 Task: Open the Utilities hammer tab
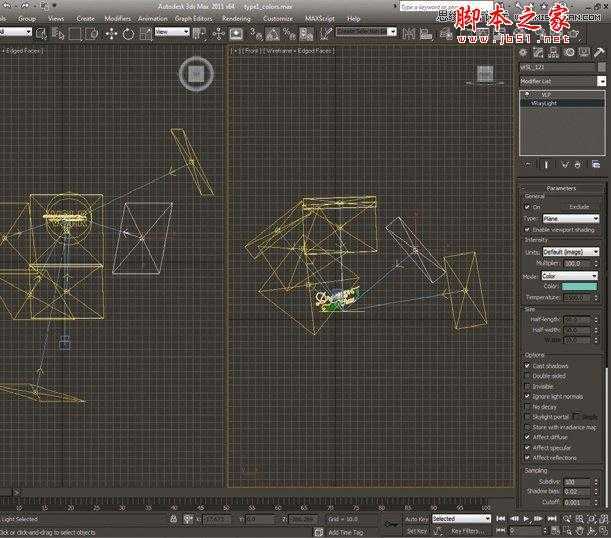599,53
